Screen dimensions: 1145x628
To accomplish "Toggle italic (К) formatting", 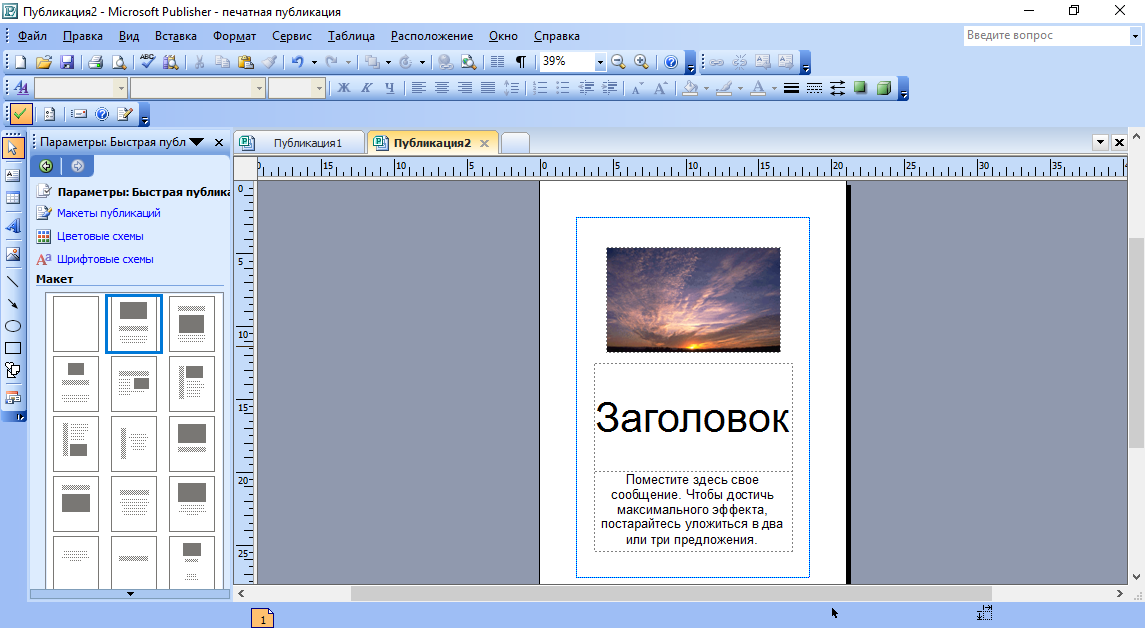I will click(366, 88).
